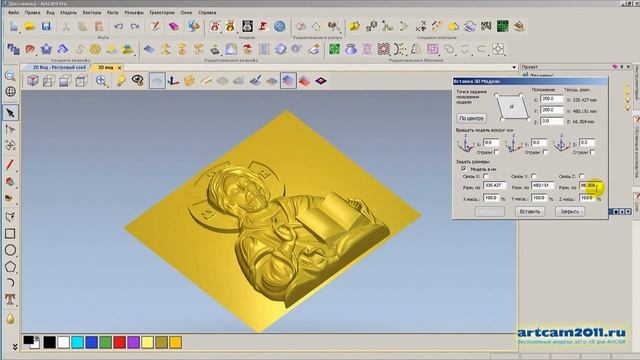Click the Undo arrow icon
The width and height of the screenshot is (640, 360).
(118, 27)
